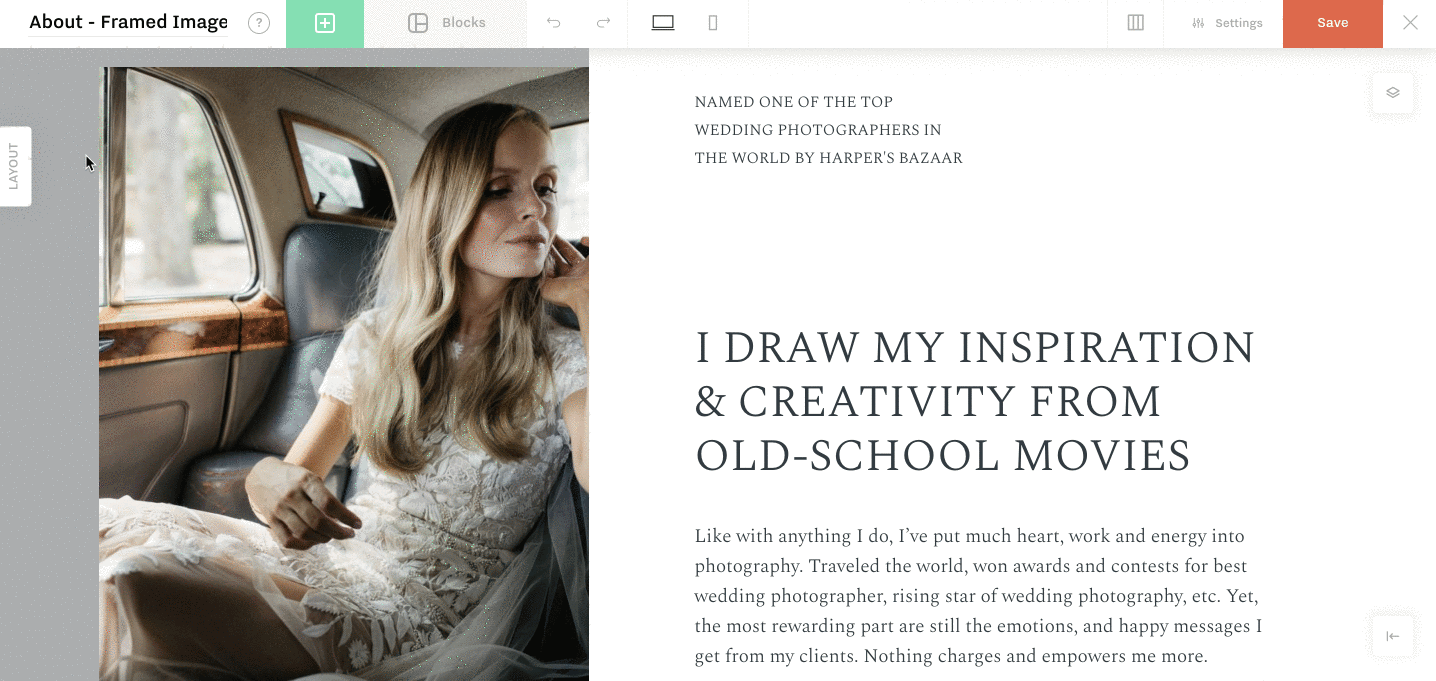Open the layers stack icon

click(1393, 93)
